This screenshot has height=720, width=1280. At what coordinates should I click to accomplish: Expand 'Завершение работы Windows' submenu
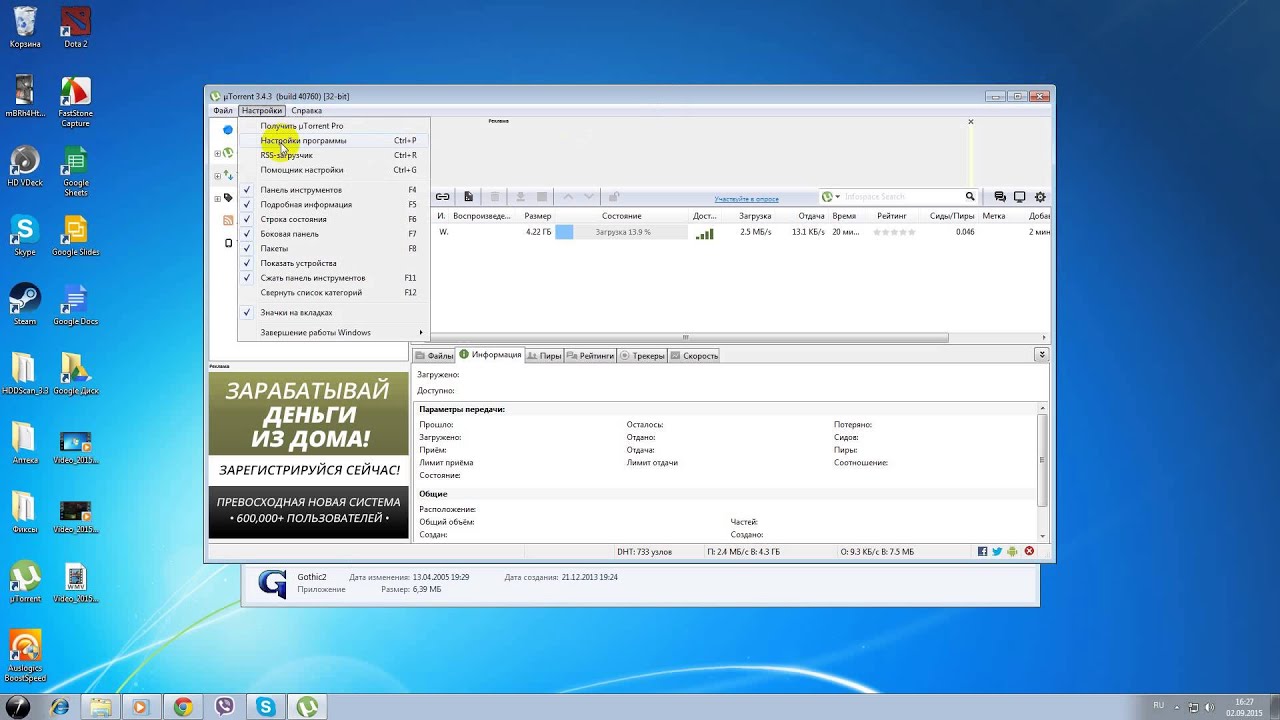(333, 332)
